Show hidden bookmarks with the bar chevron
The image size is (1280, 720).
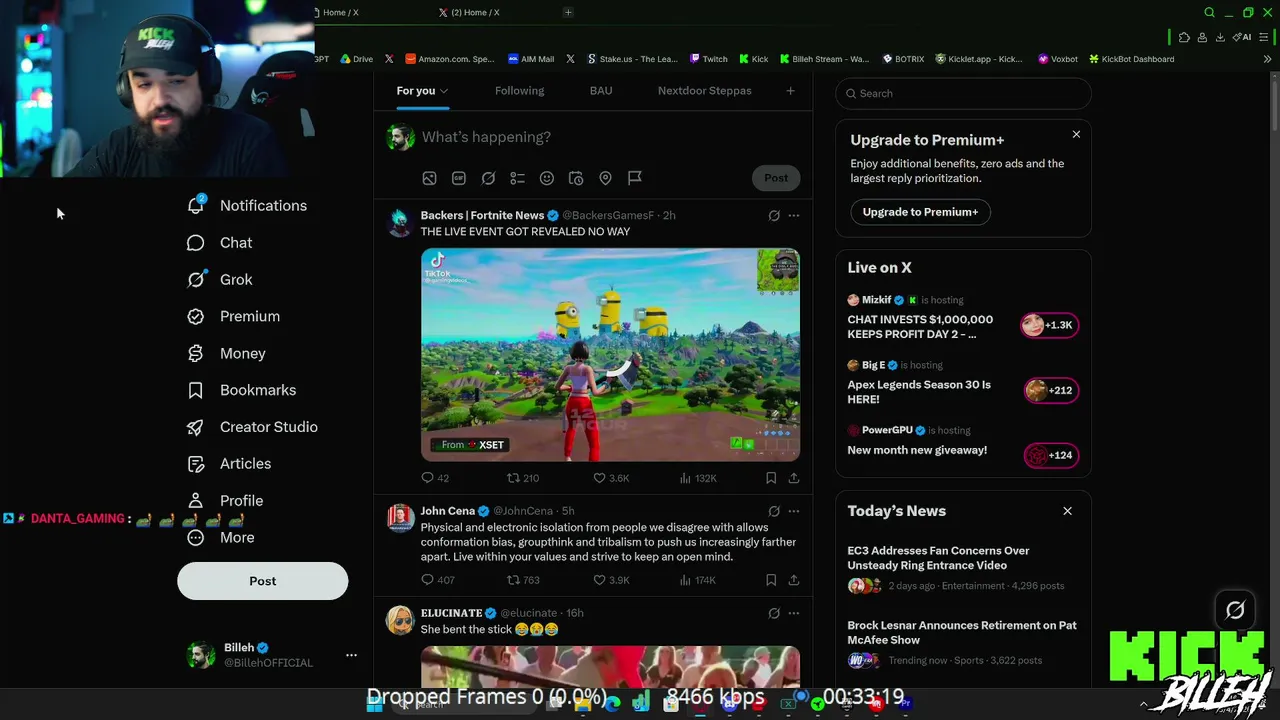(1267, 59)
